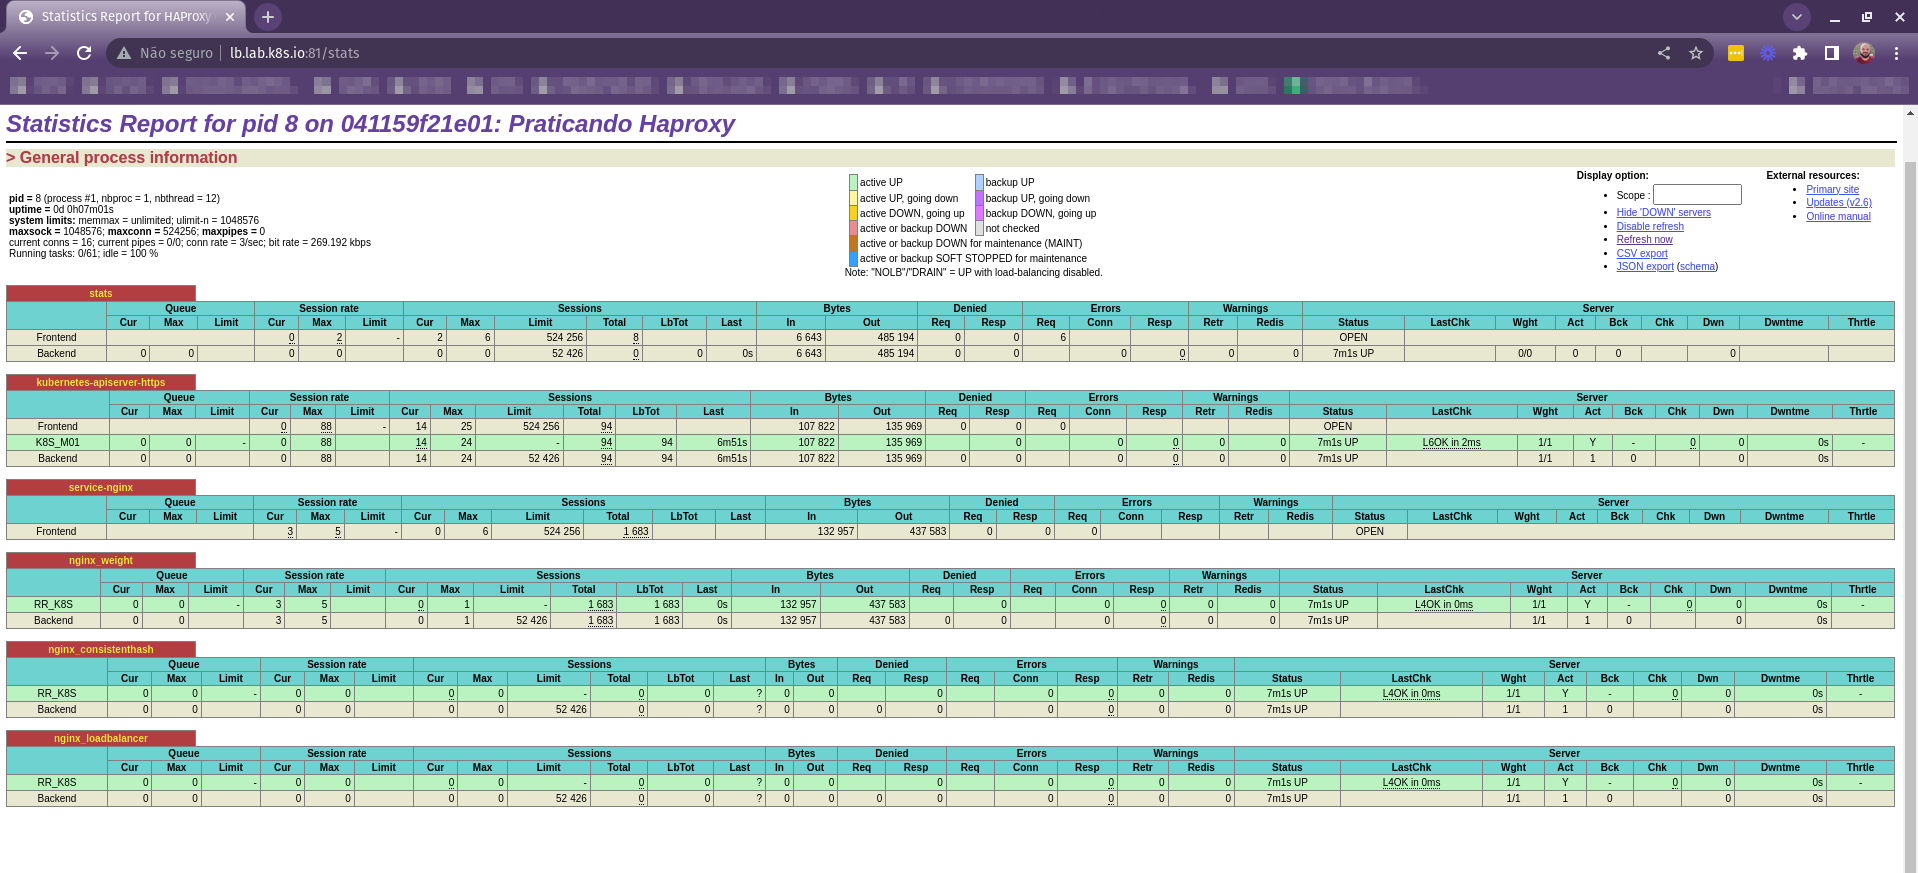Click the not-secure warning icon in address bar
The width and height of the screenshot is (1918, 873).
point(124,53)
